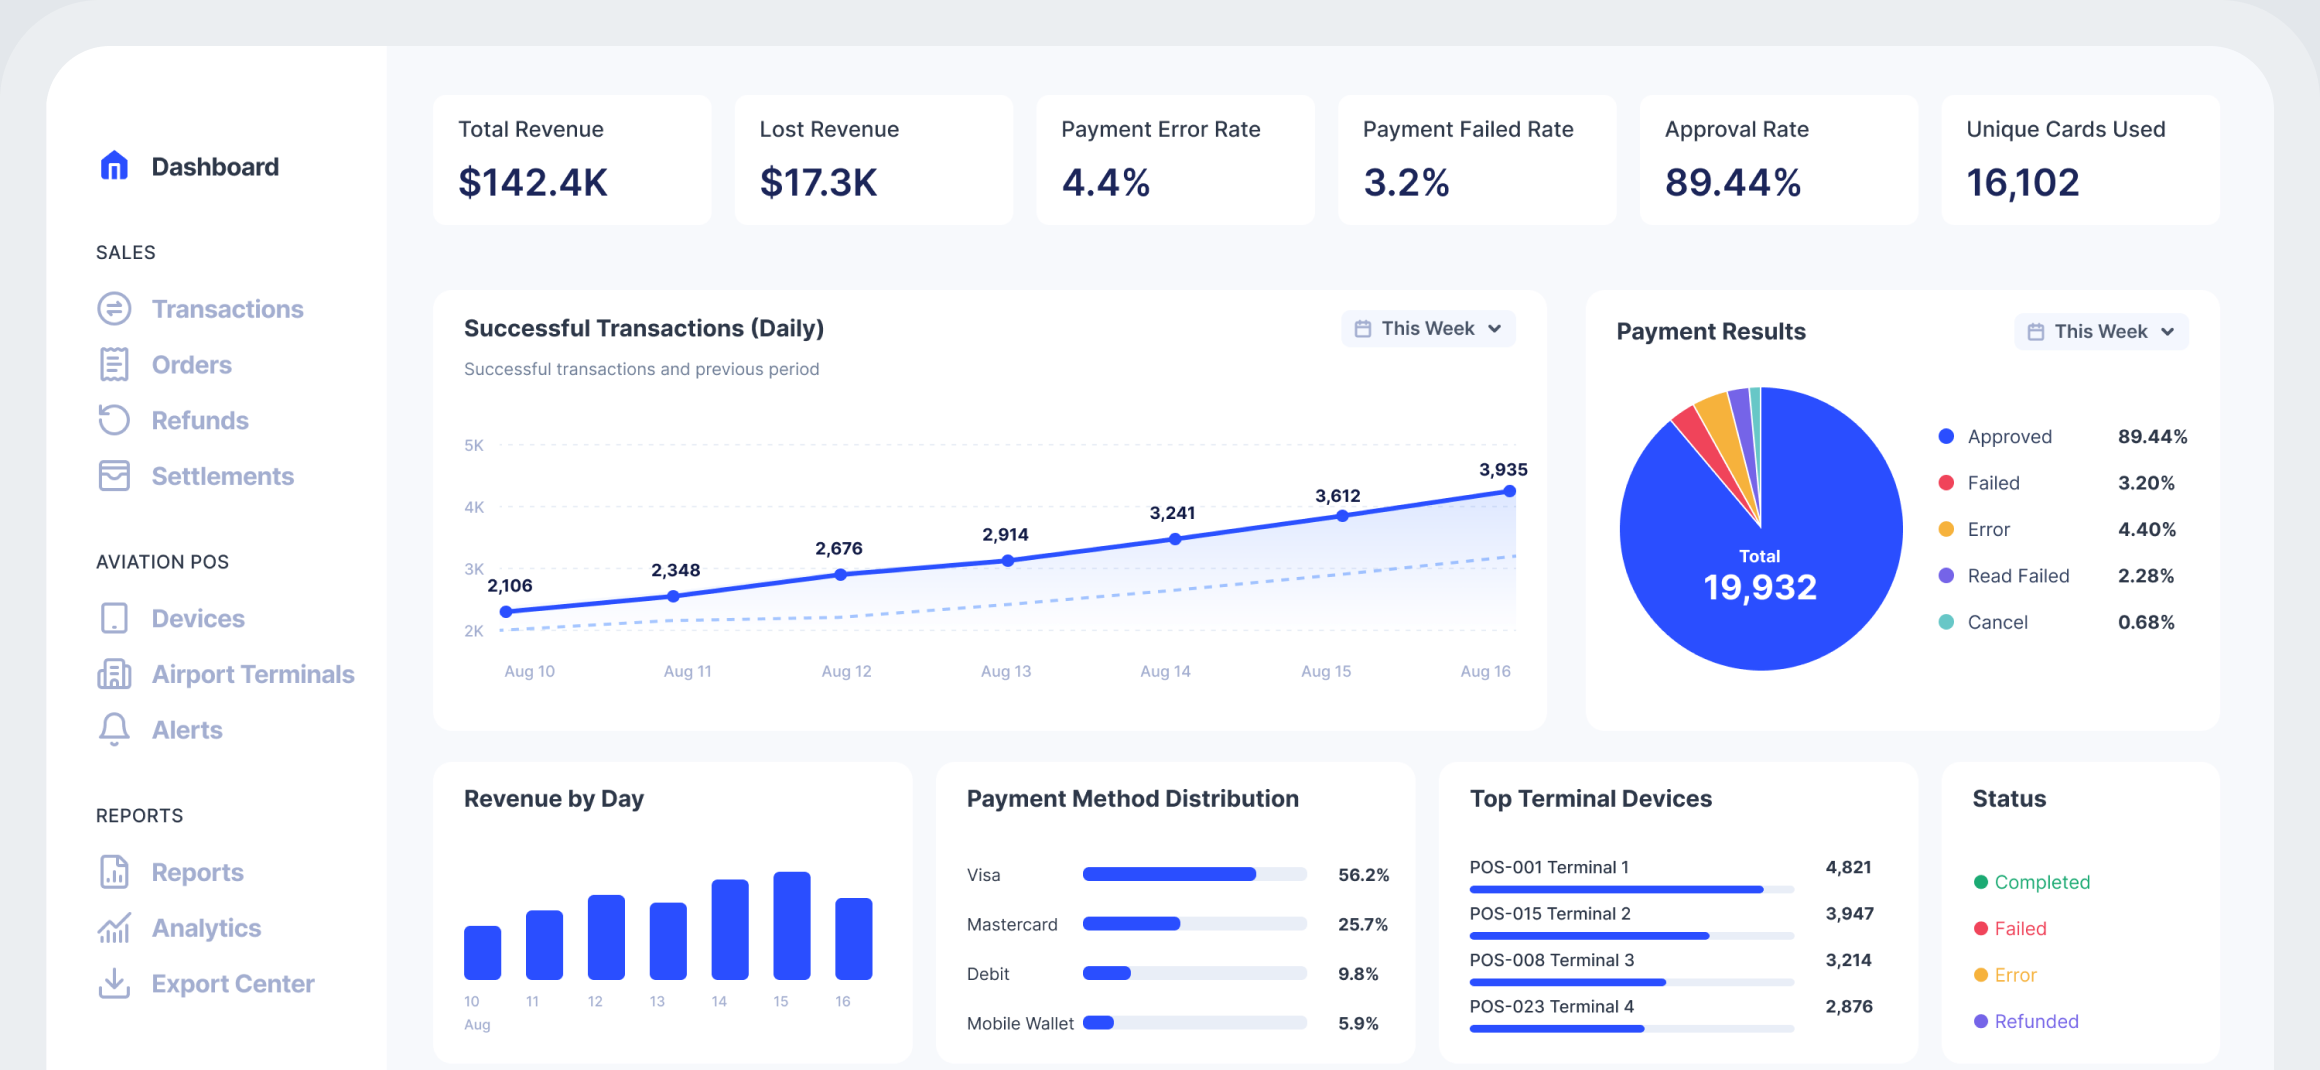The image size is (2320, 1070).
Task: Click calendar icon in Successful Transactions filter
Action: click(1362, 329)
